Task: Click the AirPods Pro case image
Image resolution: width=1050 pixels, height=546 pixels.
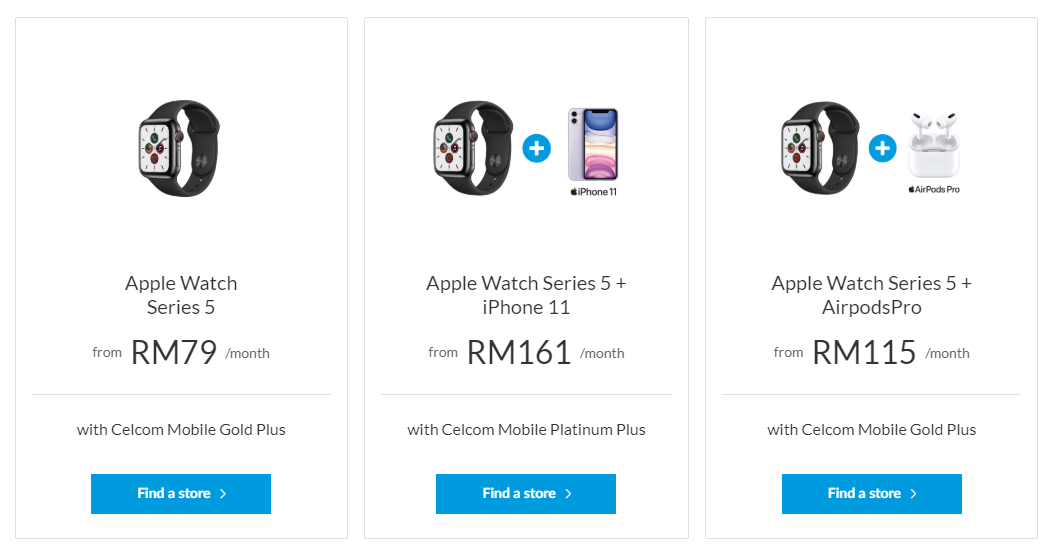Action: point(934,146)
